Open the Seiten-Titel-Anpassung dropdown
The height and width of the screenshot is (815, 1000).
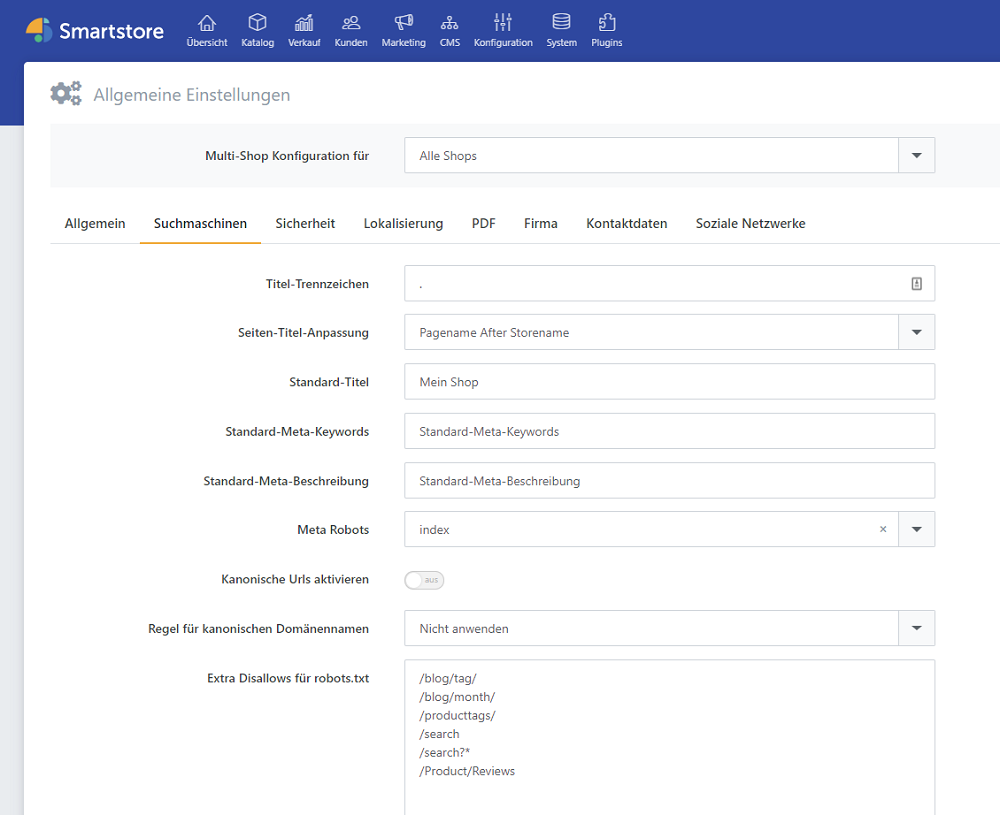point(916,333)
